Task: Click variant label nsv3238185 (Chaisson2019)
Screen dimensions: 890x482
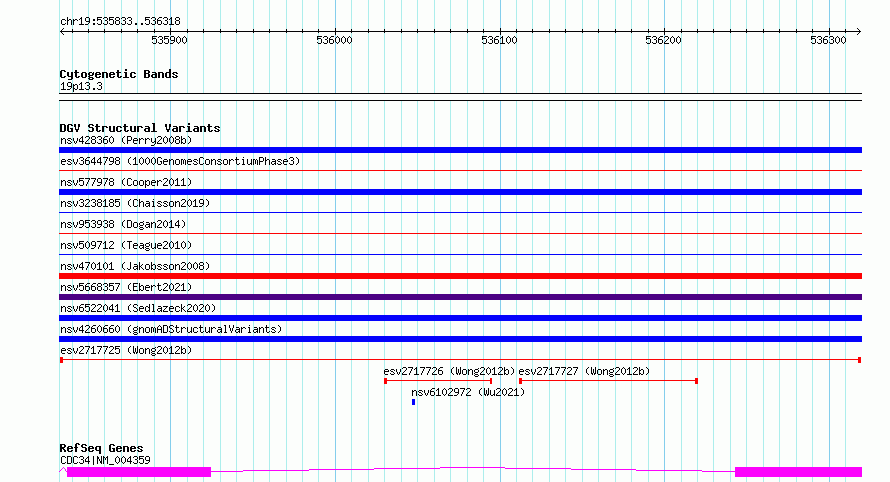Action: tap(135, 203)
